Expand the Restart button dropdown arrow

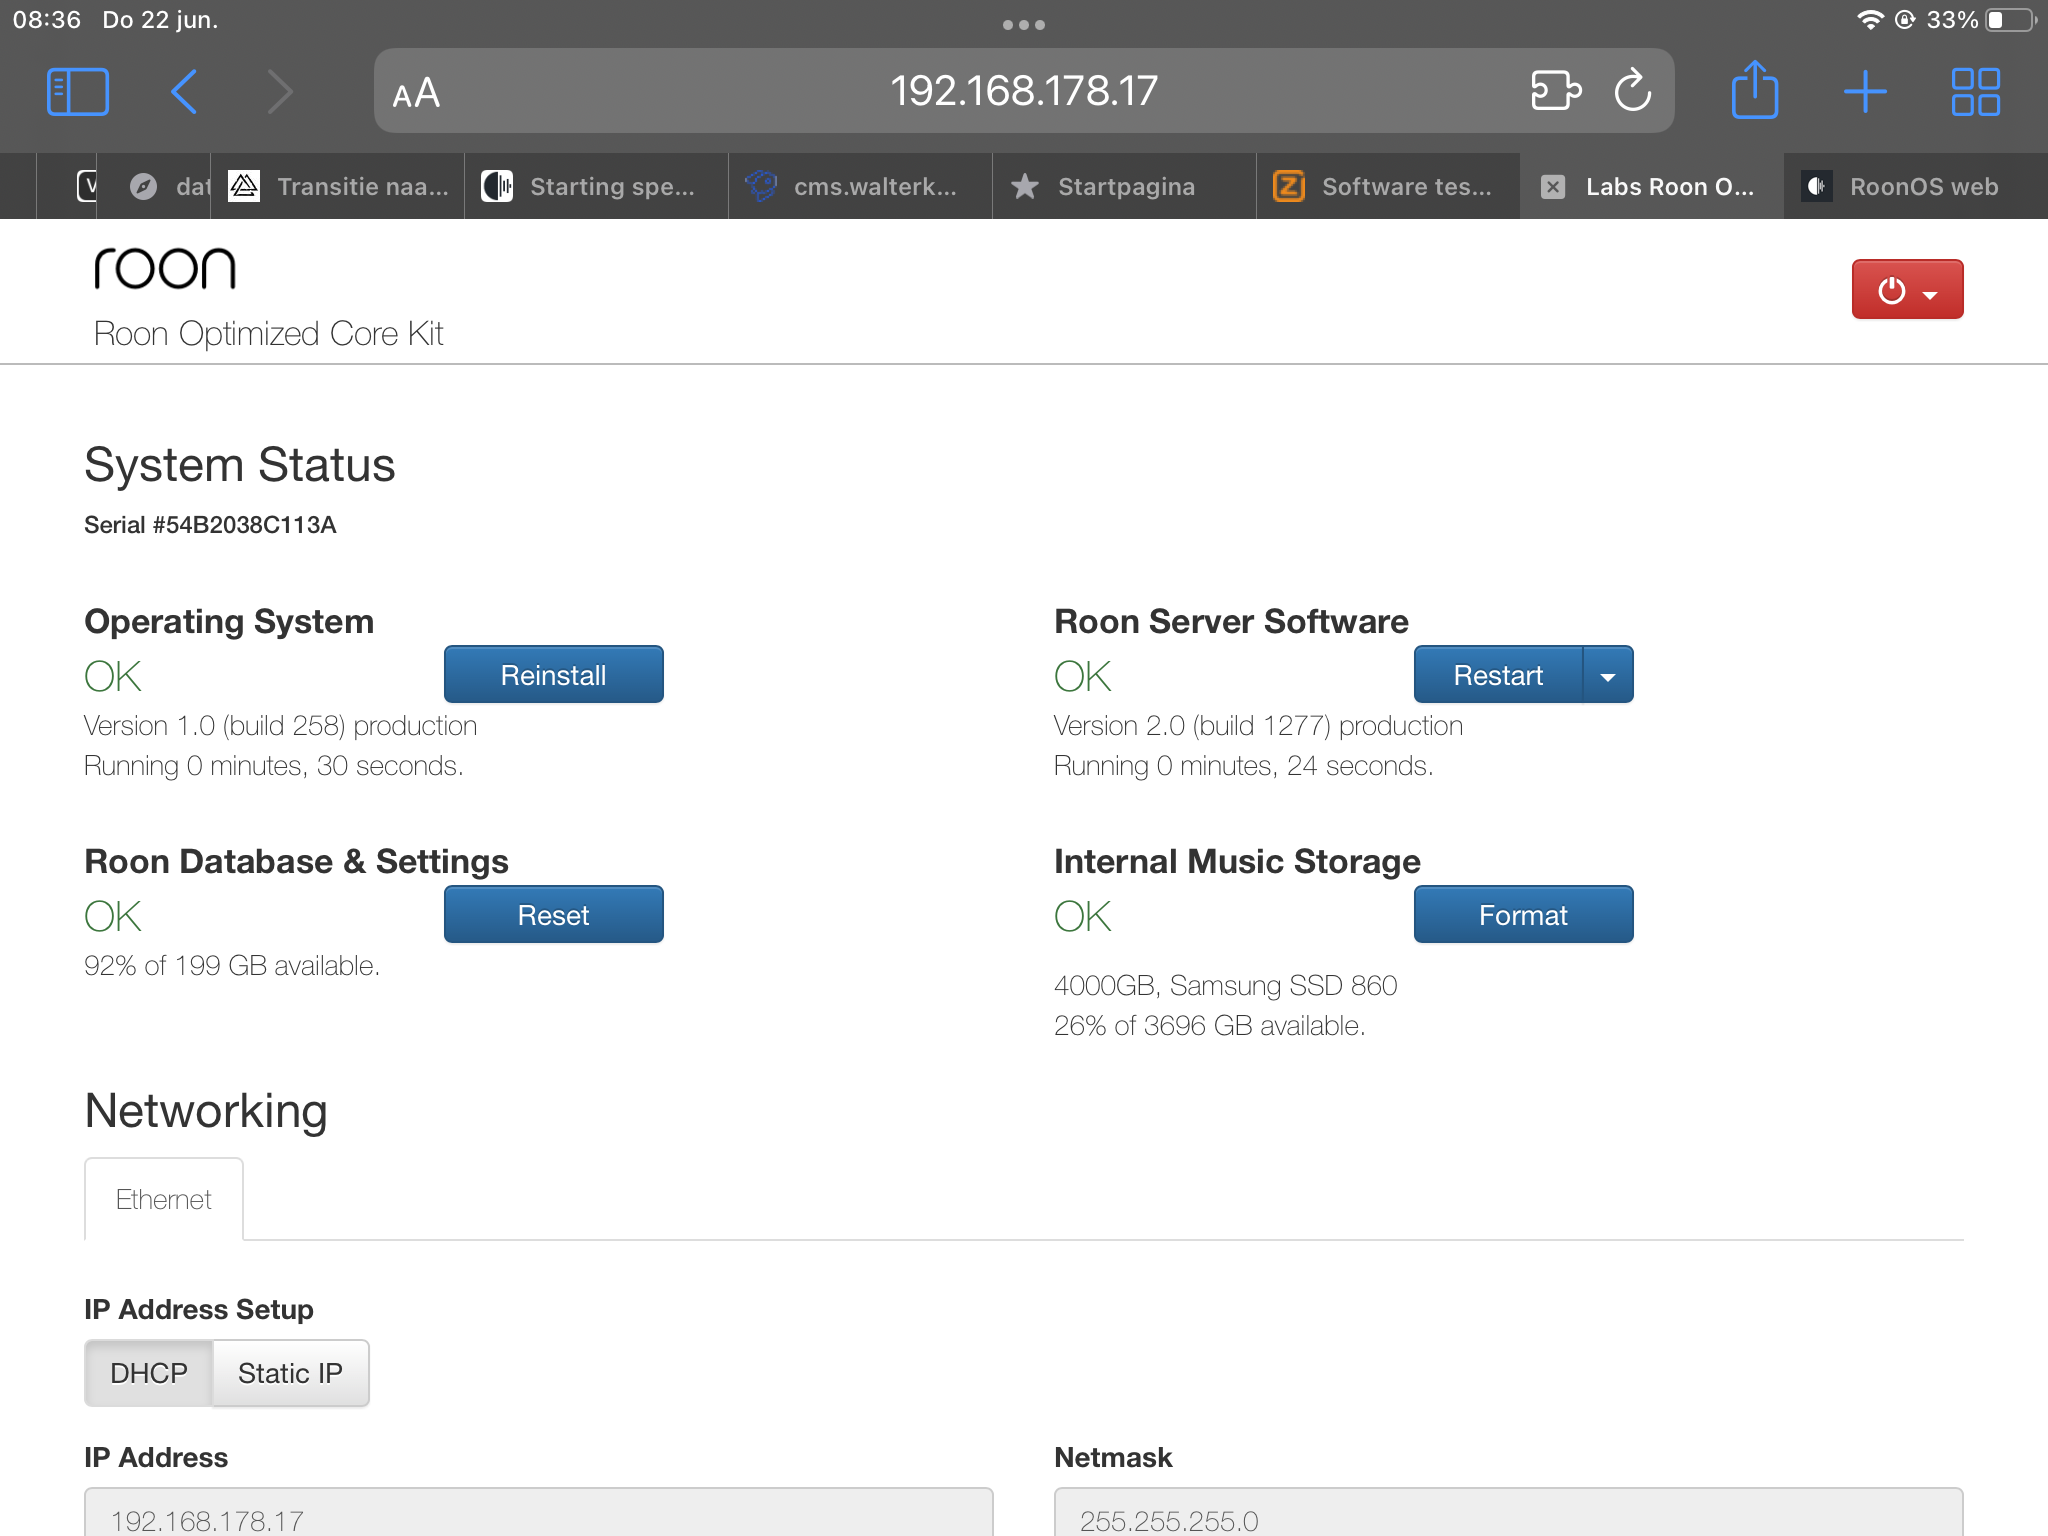(1608, 676)
